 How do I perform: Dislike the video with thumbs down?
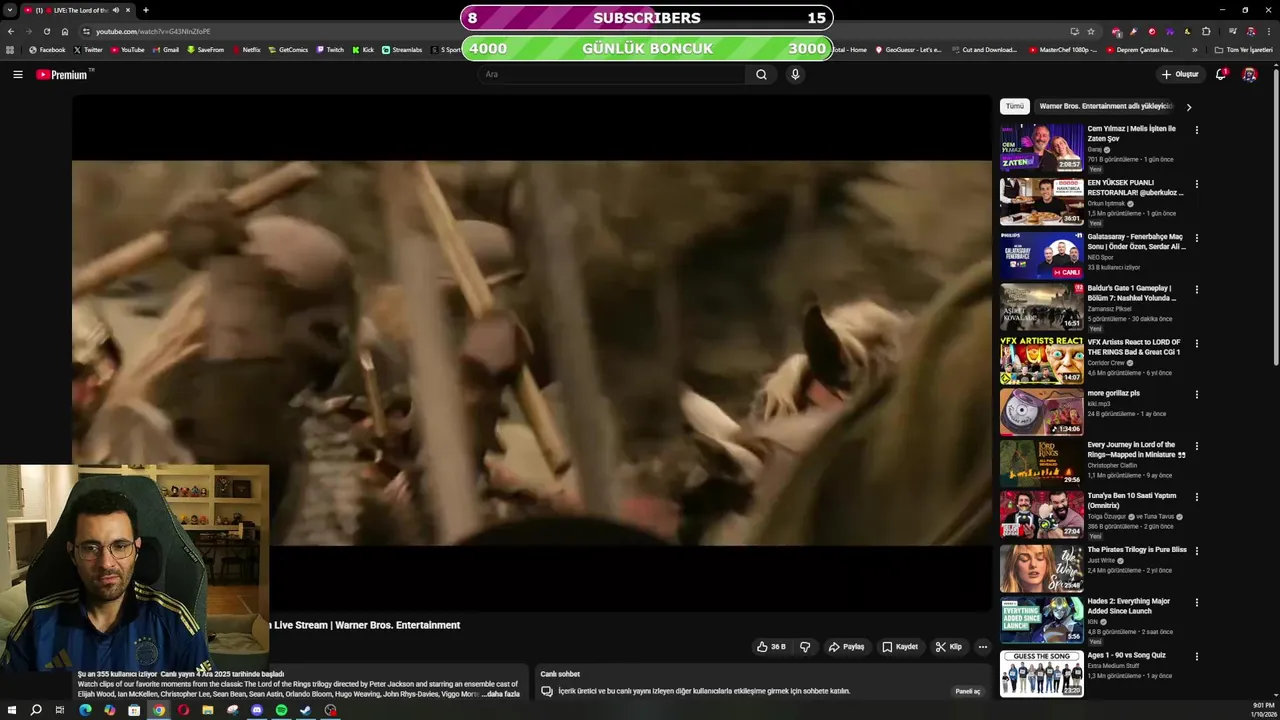coord(805,647)
